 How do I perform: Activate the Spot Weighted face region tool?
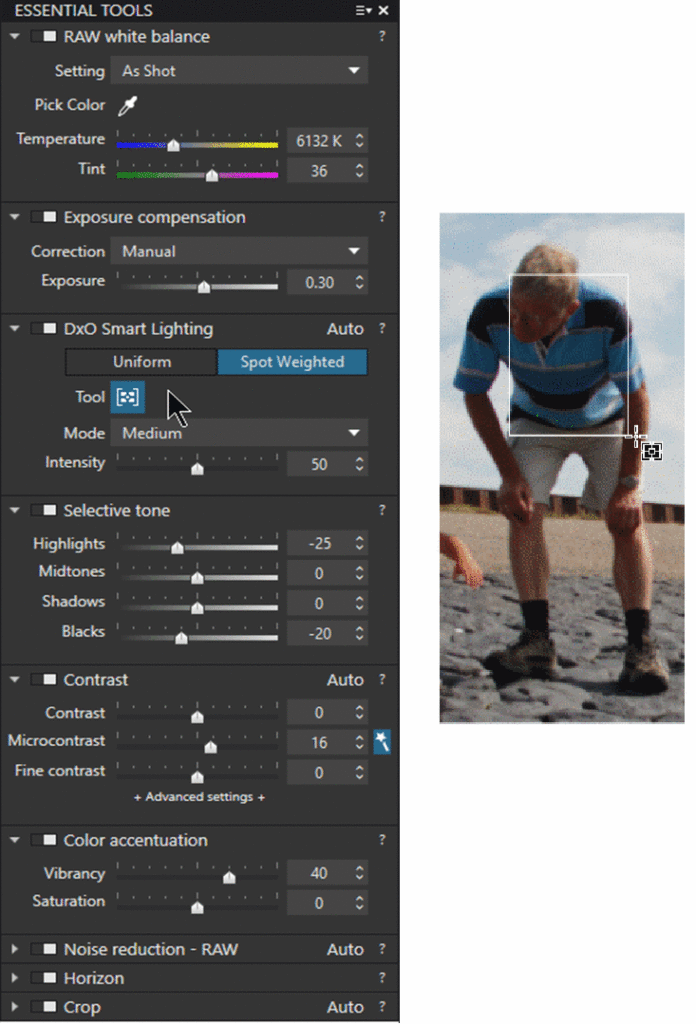coord(127,397)
